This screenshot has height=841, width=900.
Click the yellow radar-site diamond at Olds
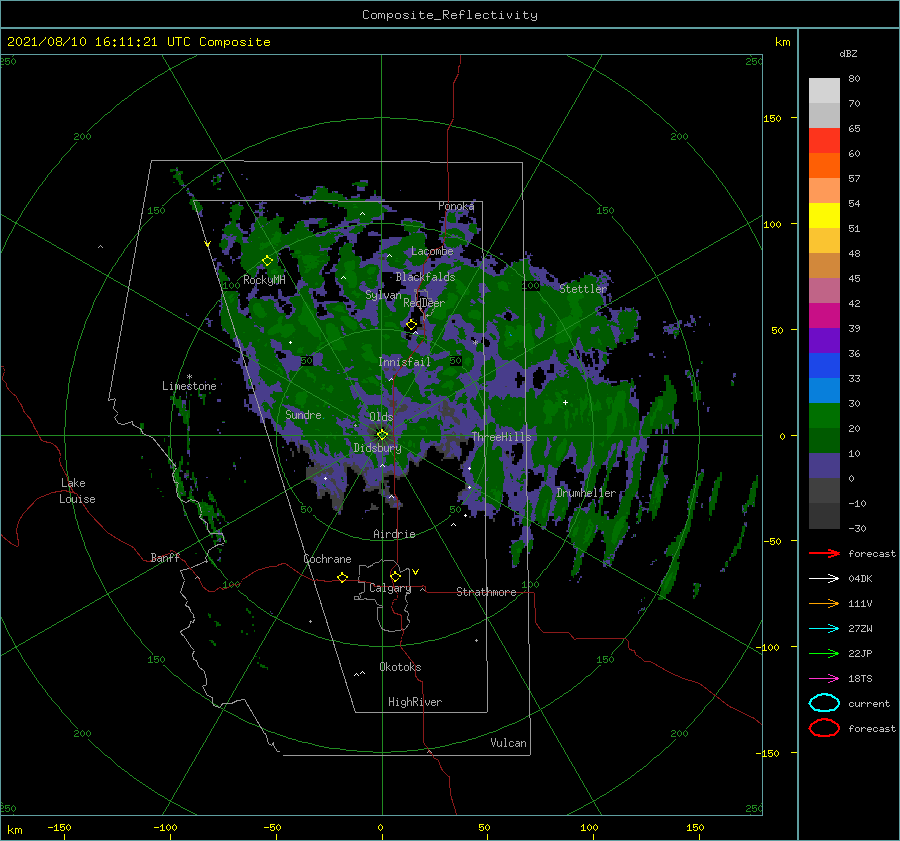[382, 435]
